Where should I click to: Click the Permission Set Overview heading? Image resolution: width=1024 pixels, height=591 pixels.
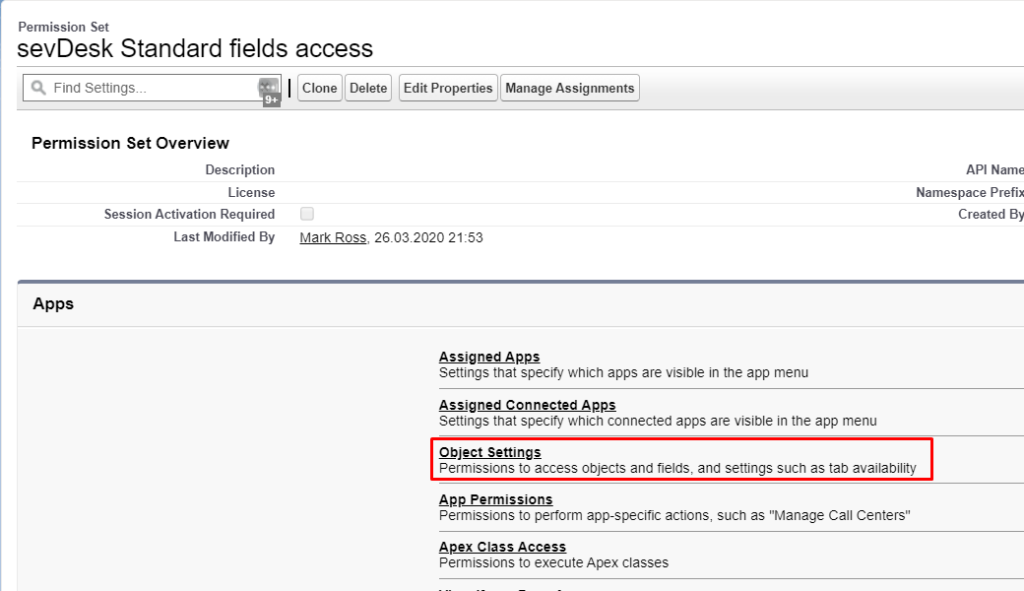click(130, 143)
